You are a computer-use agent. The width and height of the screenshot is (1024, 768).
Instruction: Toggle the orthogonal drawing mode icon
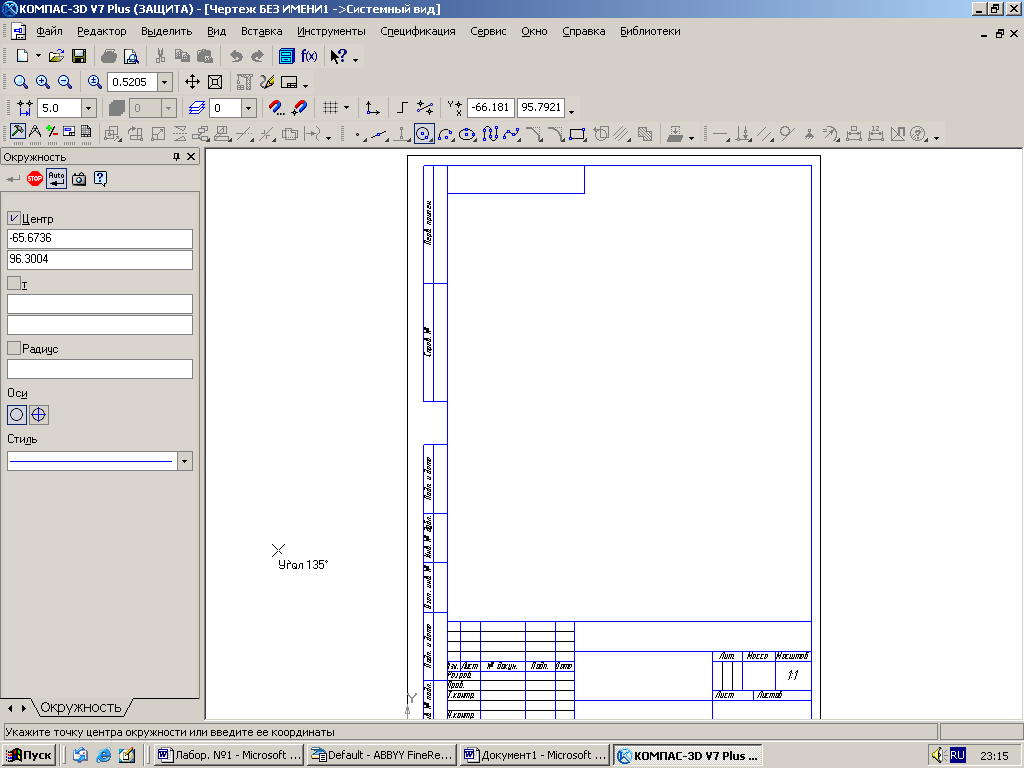[402, 108]
